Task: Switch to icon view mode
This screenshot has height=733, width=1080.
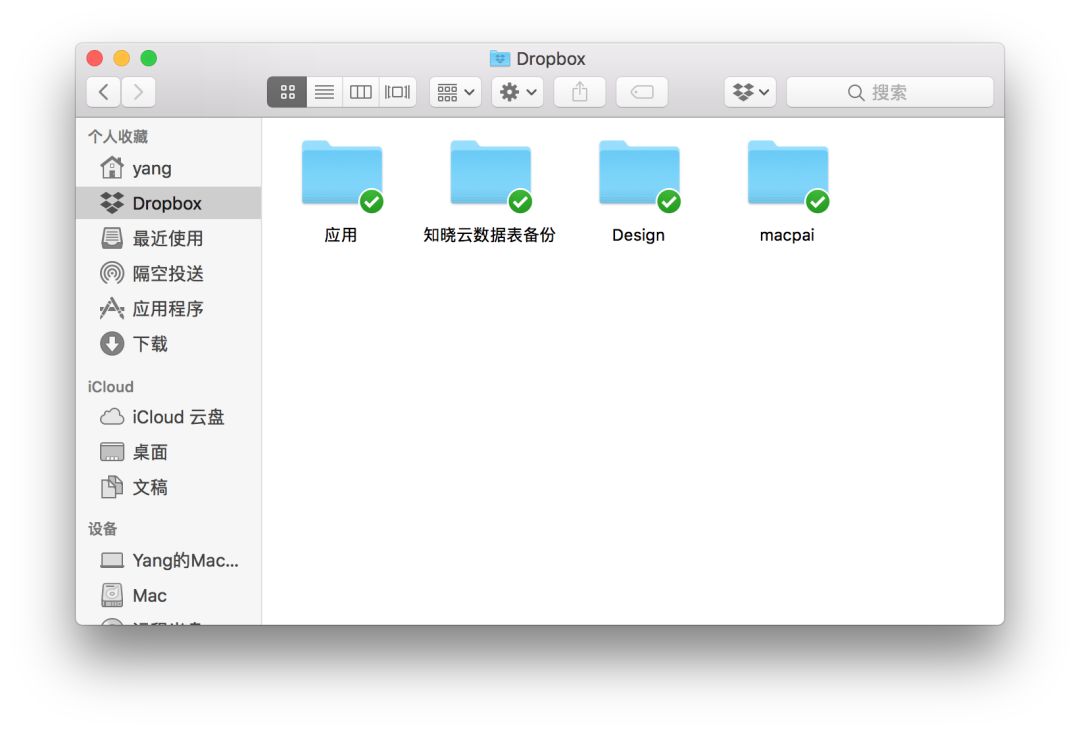Action: 287,92
